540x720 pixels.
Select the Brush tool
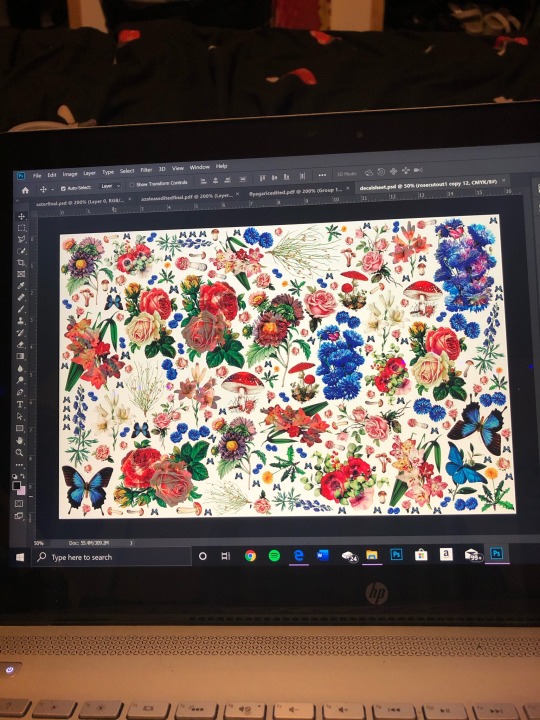[x=21, y=309]
